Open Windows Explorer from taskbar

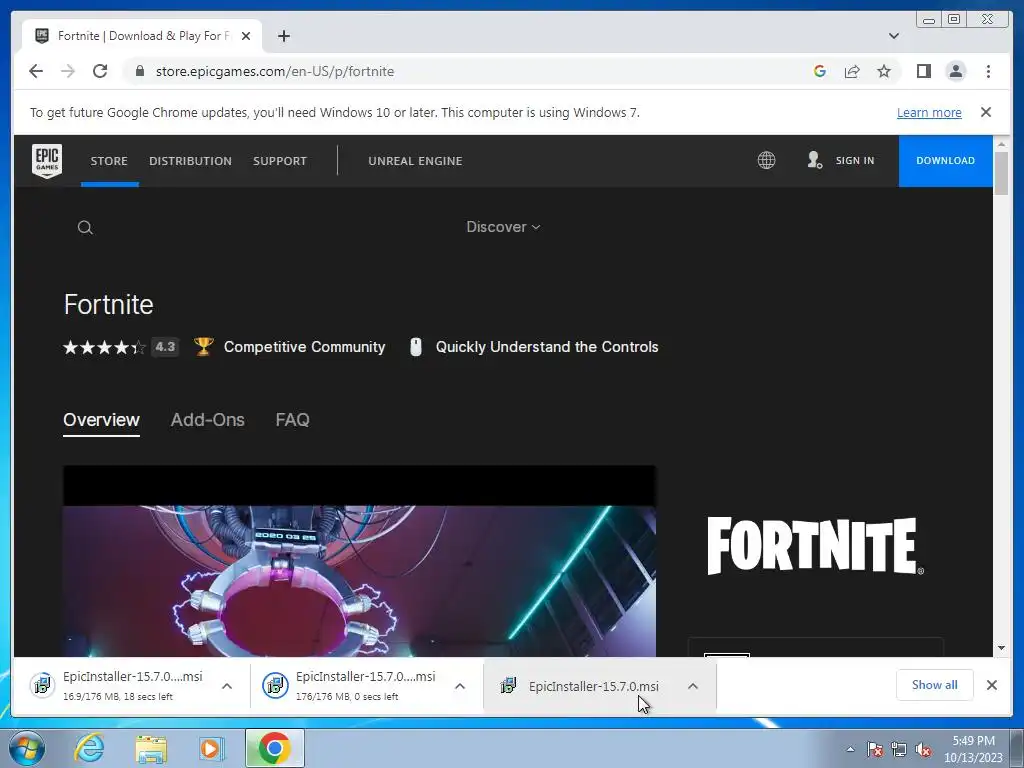(150, 749)
